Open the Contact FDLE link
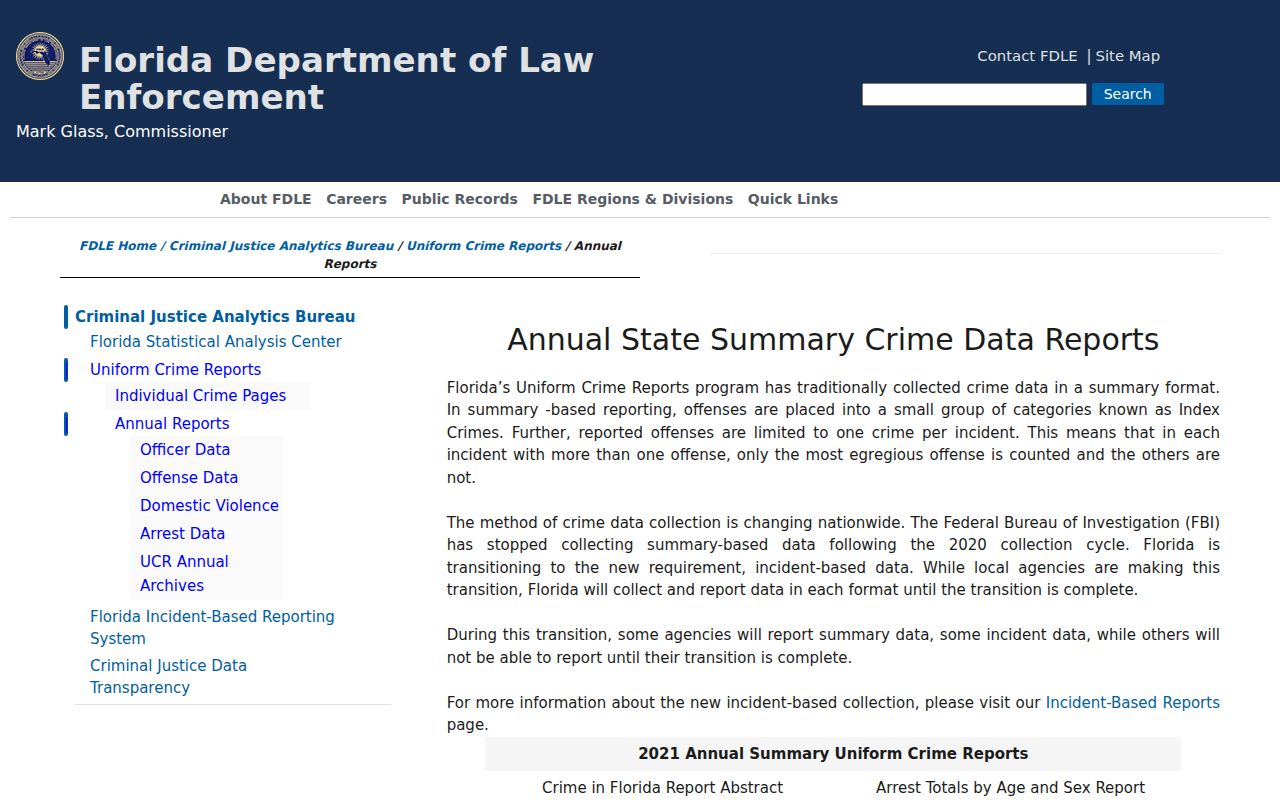Screen dimensions: 1280x800 tap(1027, 56)
